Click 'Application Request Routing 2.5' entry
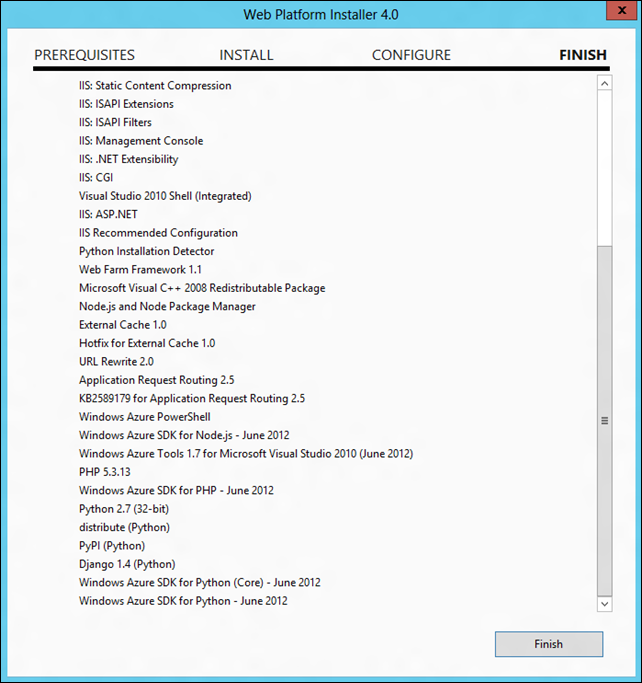This screenshot has width=642, height=683. (x=156, y=380)
